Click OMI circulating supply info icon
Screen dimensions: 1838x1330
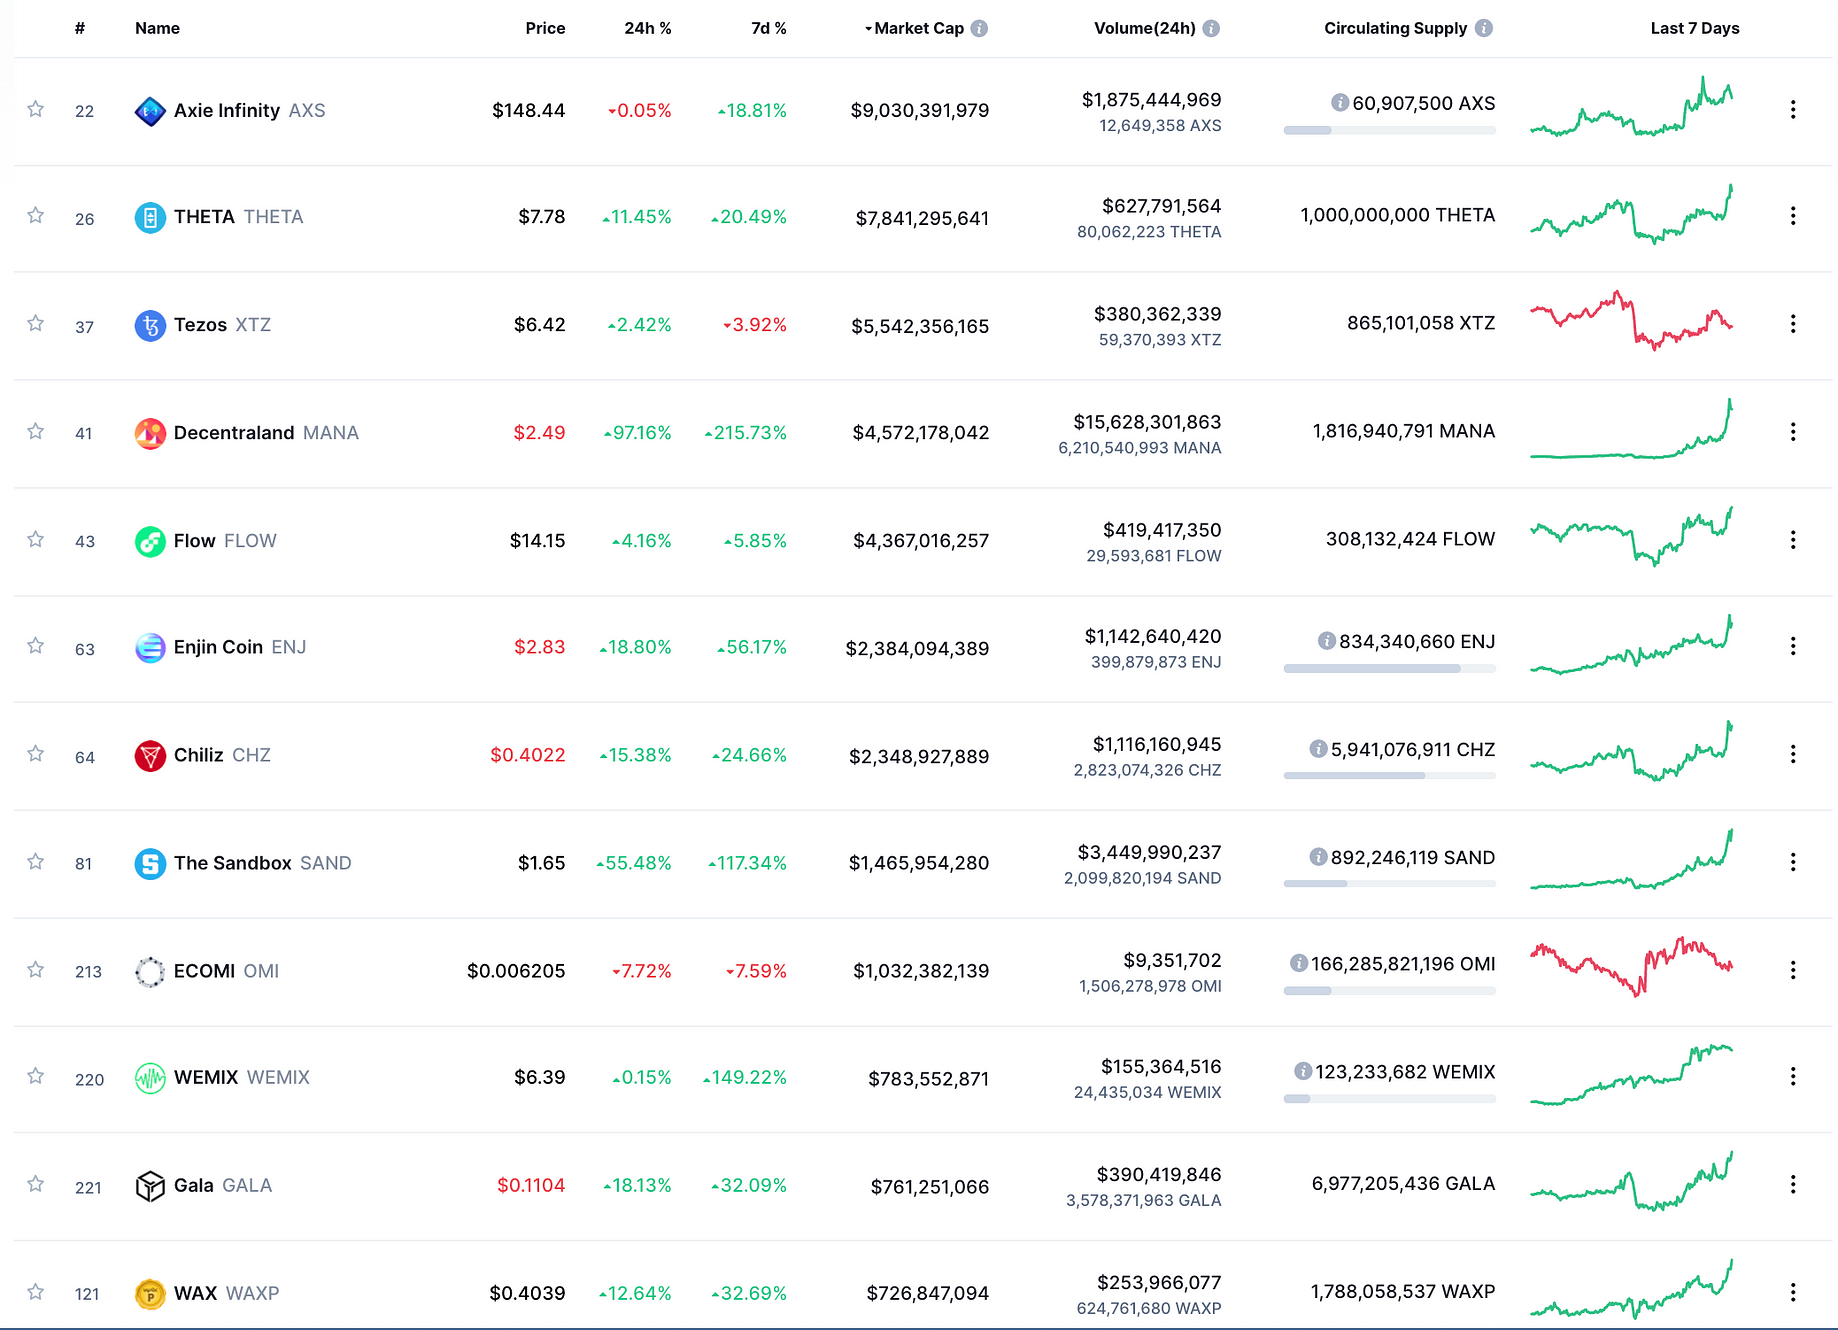[x=1299, y=962]
